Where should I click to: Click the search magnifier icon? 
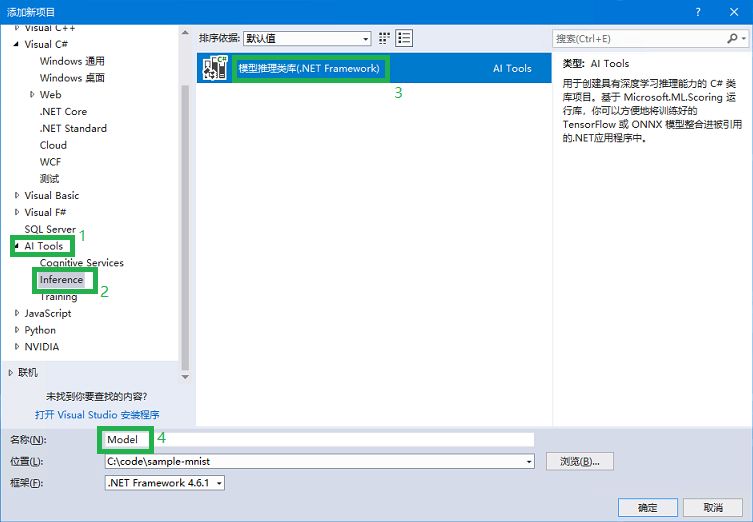732,38
